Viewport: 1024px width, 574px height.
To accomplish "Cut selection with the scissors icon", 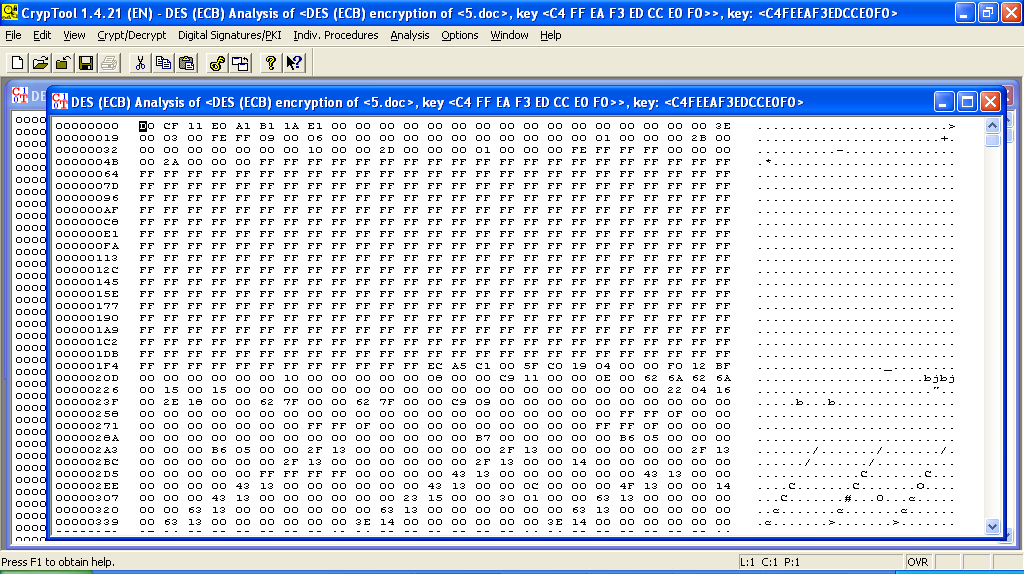I will 140,63.
